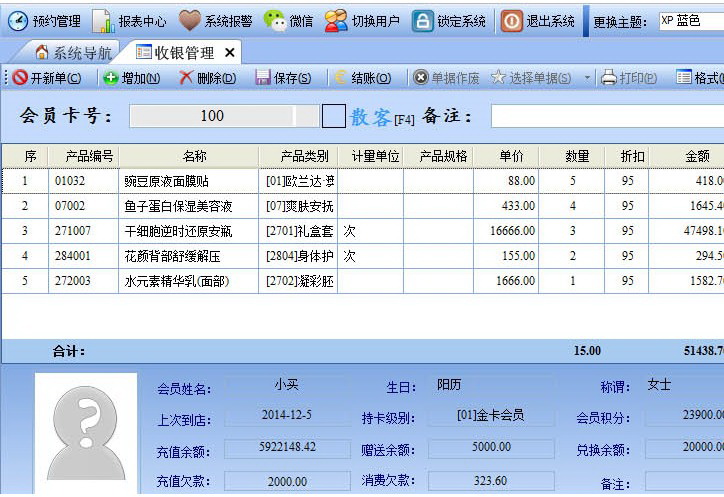Click the 保存 floppy disk icon
The width and height of the screenshot is (724, 497).
coord(263,78)
